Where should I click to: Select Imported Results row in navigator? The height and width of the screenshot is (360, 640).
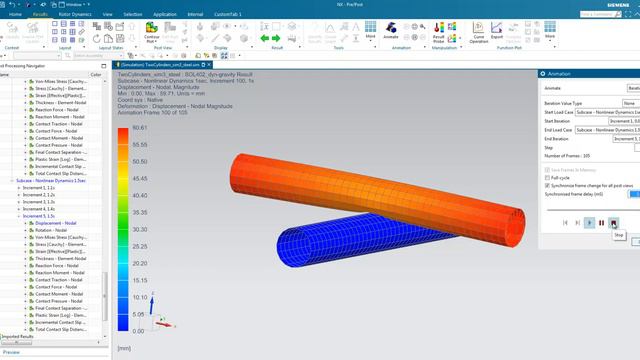(x=18, y=336)
